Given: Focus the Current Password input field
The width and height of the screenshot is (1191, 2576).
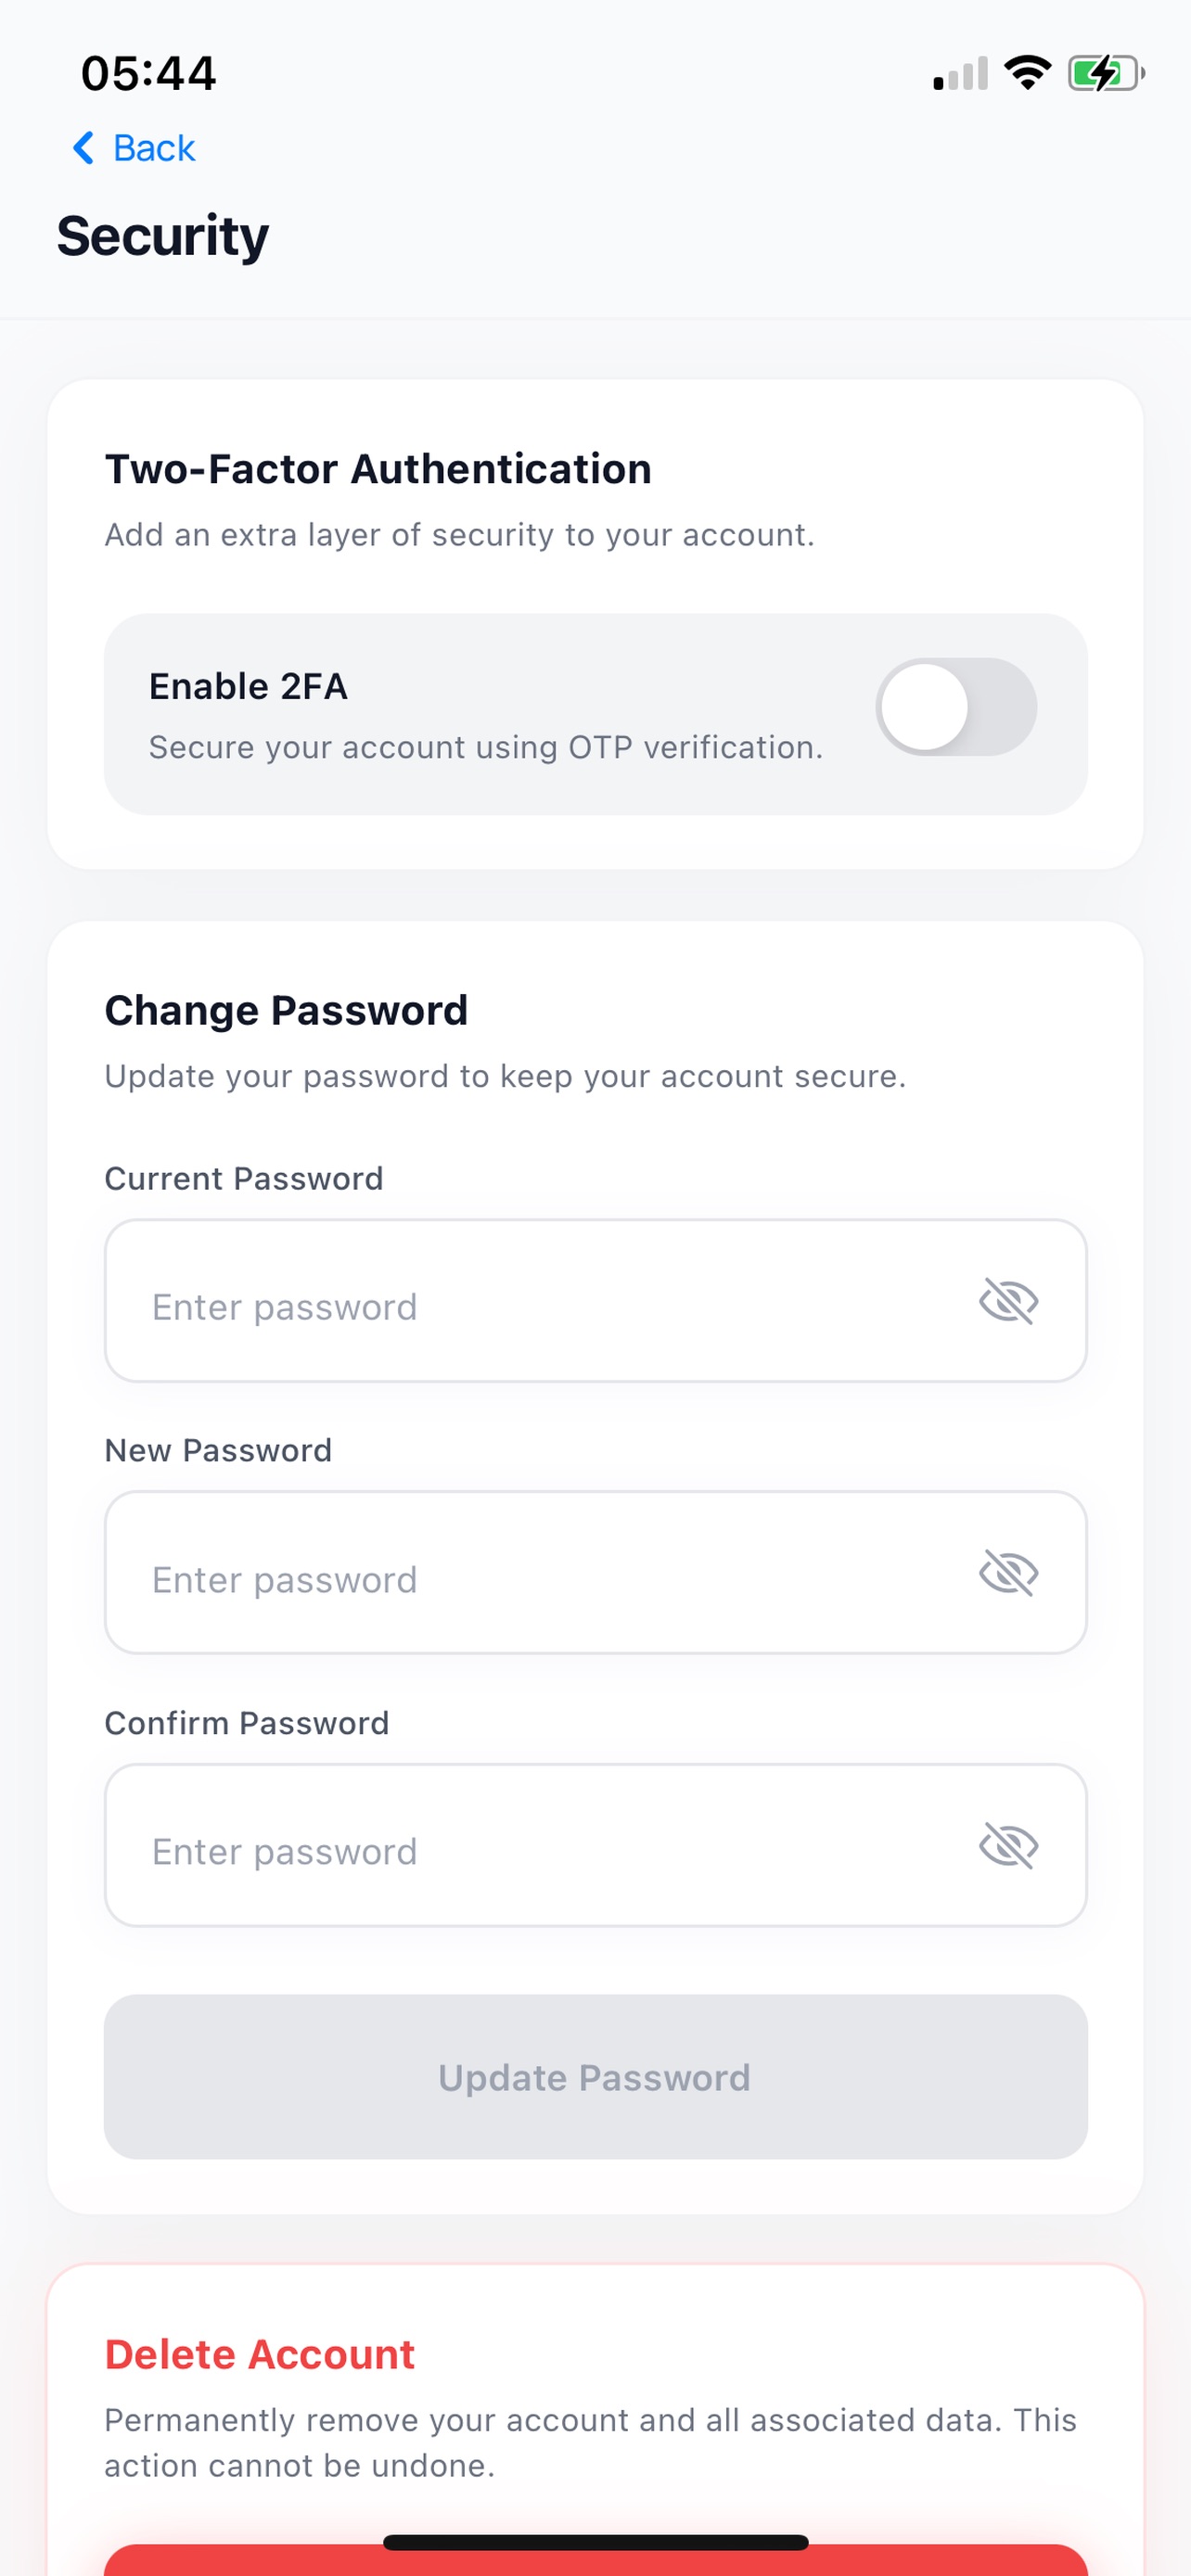Looking at the screenshot, I should pos(595,1301).
